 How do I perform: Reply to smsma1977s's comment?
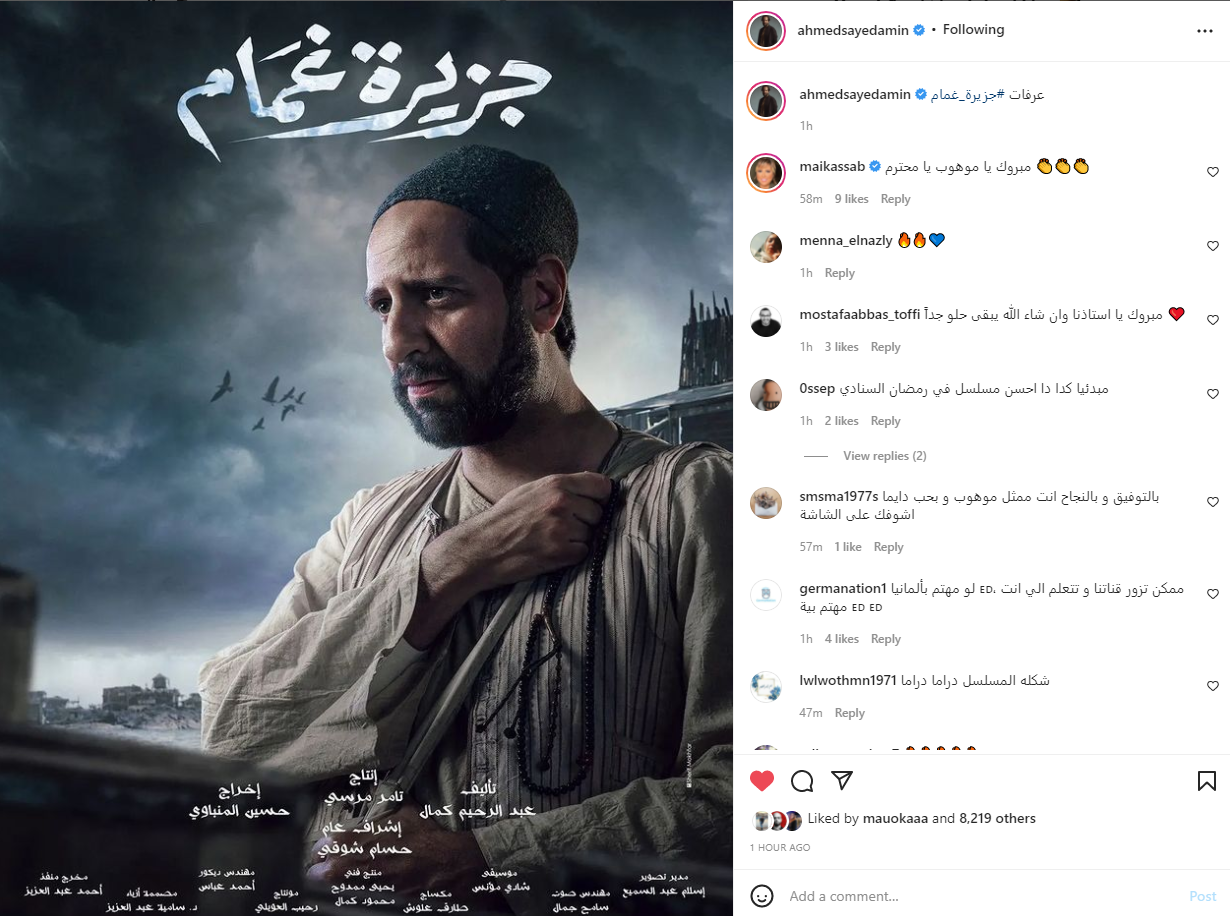pyautogui.click(x=888, y=547)
